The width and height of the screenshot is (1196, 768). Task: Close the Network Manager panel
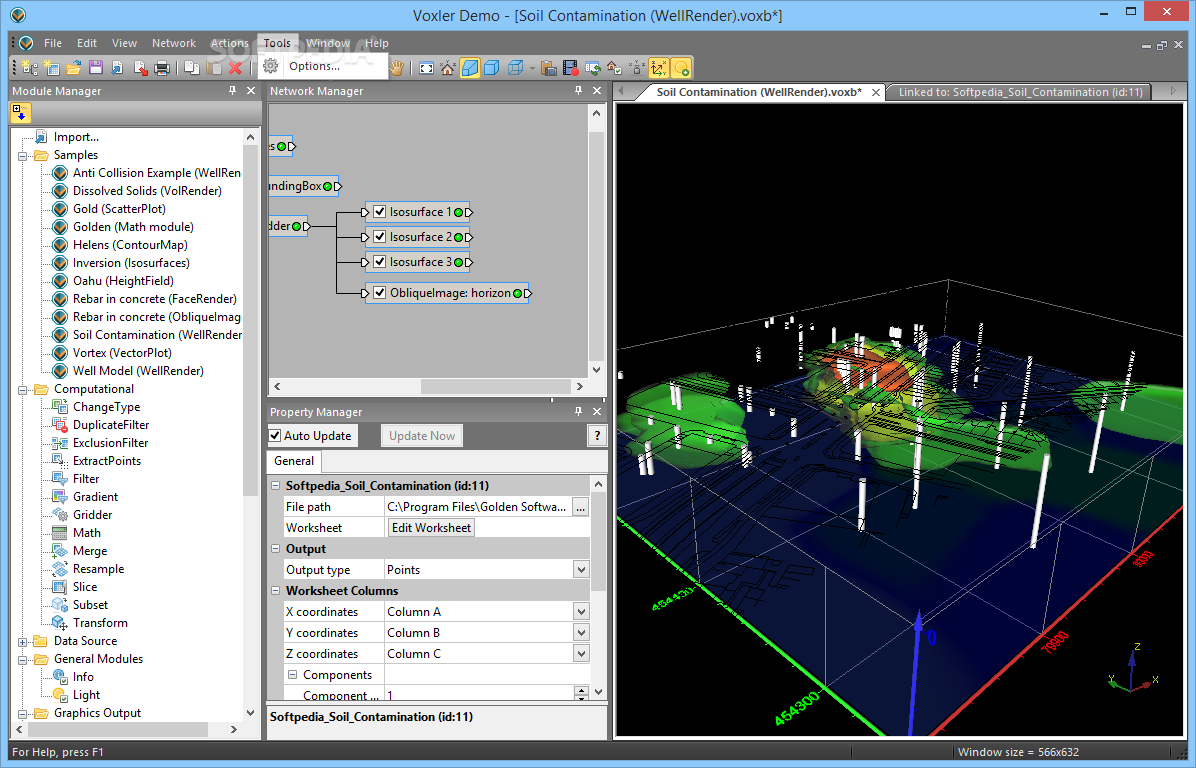tap(597, 91)
